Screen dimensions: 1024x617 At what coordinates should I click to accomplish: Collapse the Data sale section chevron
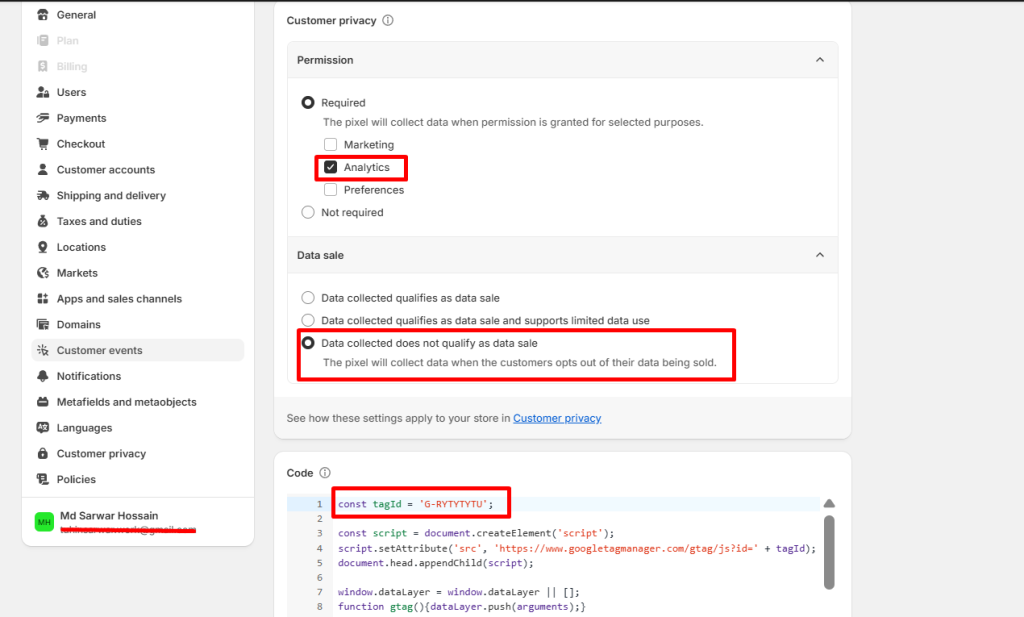click(x=820, y=255)
